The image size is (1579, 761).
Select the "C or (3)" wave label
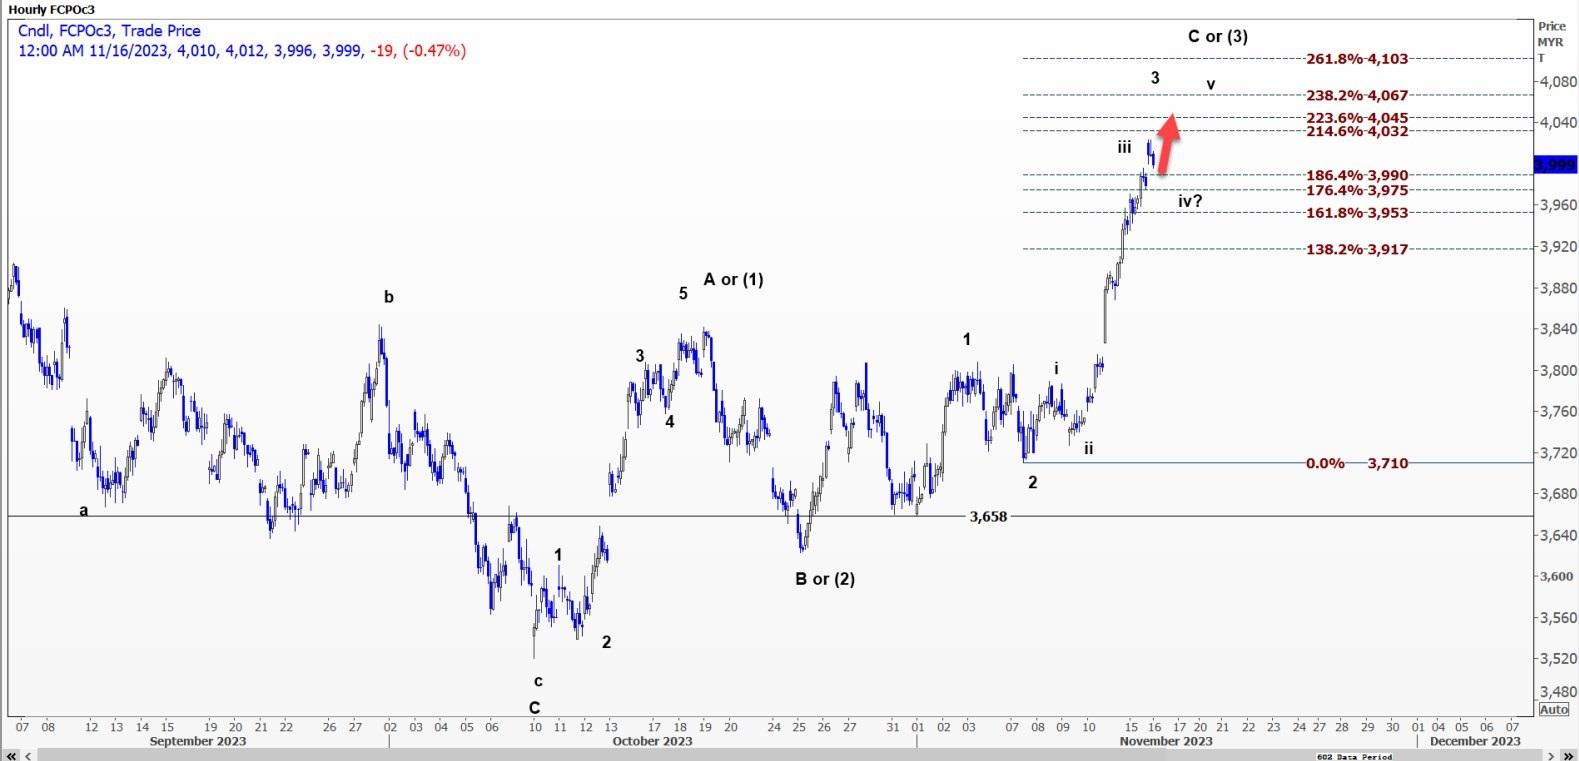point(1217,36)
